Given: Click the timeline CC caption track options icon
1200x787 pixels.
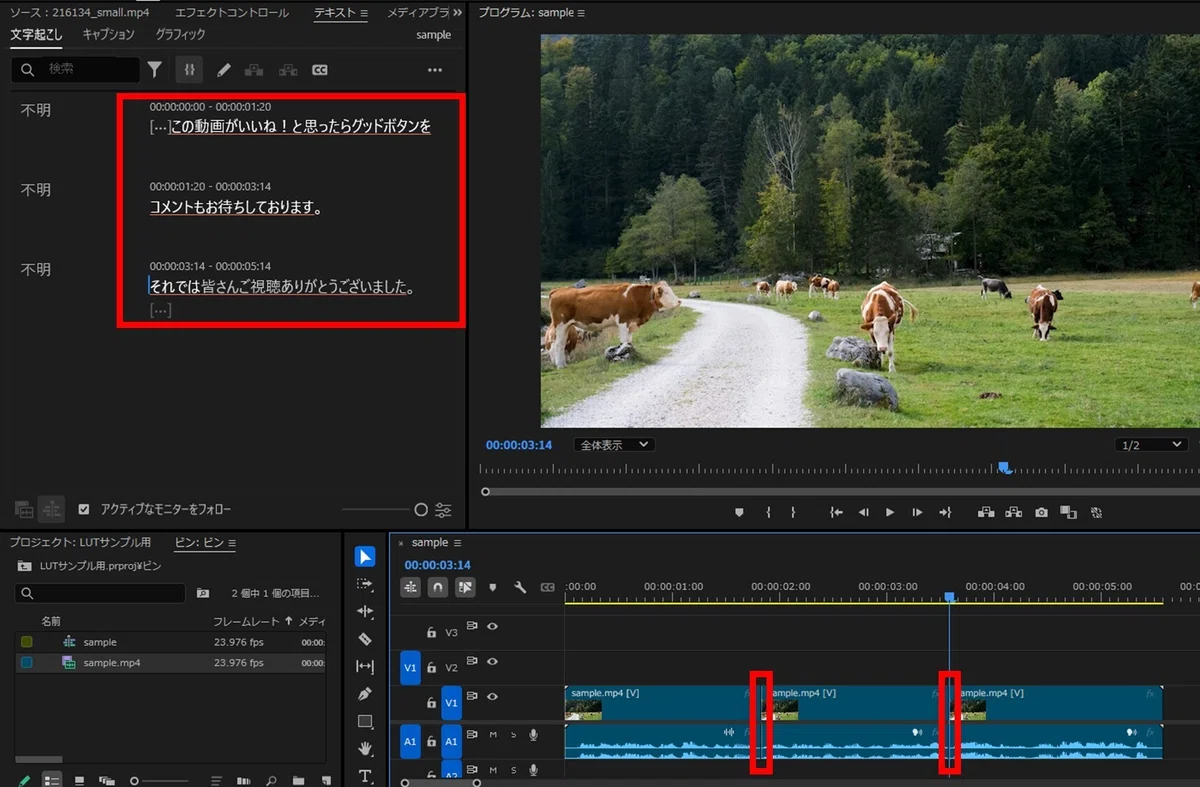Looking at the screenshot, I should point(547,588).
